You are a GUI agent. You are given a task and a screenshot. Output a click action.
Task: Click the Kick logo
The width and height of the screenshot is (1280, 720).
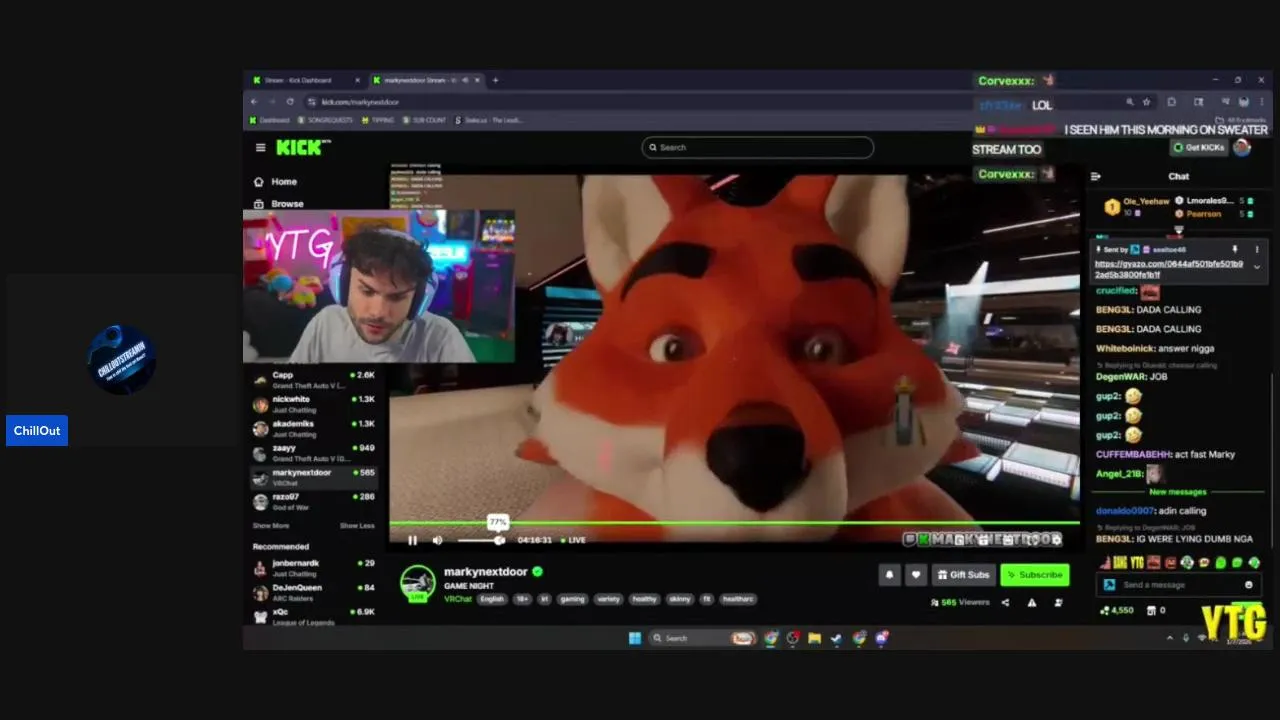point(301,147)
